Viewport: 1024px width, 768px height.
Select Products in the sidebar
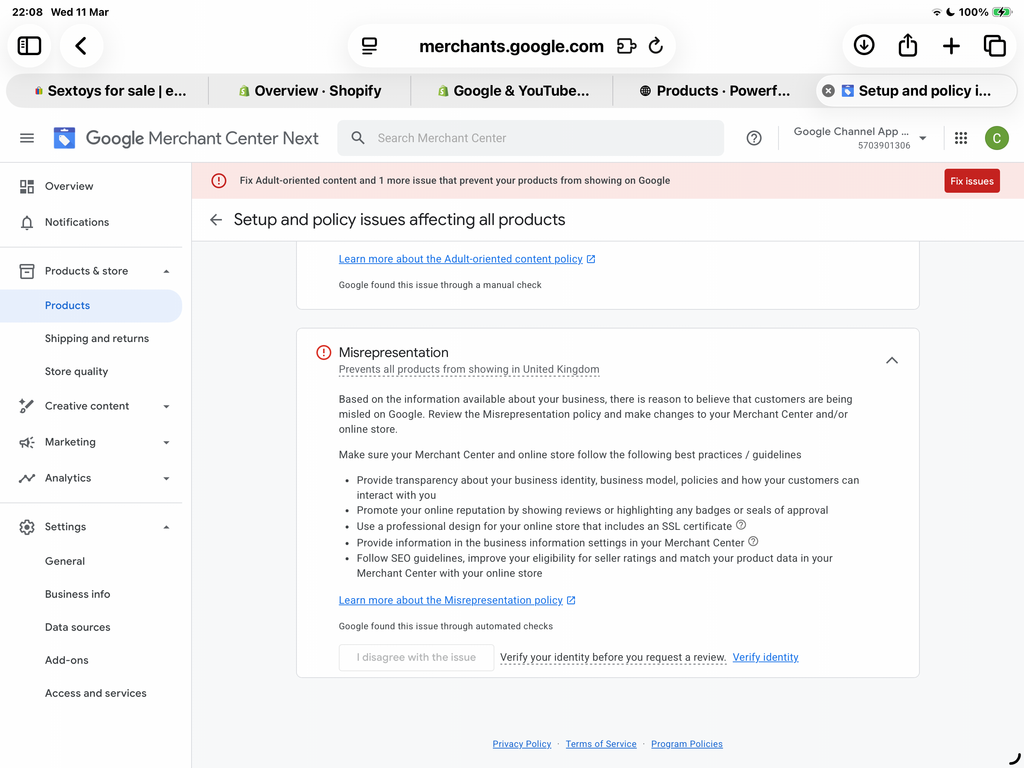coord(91,306)
